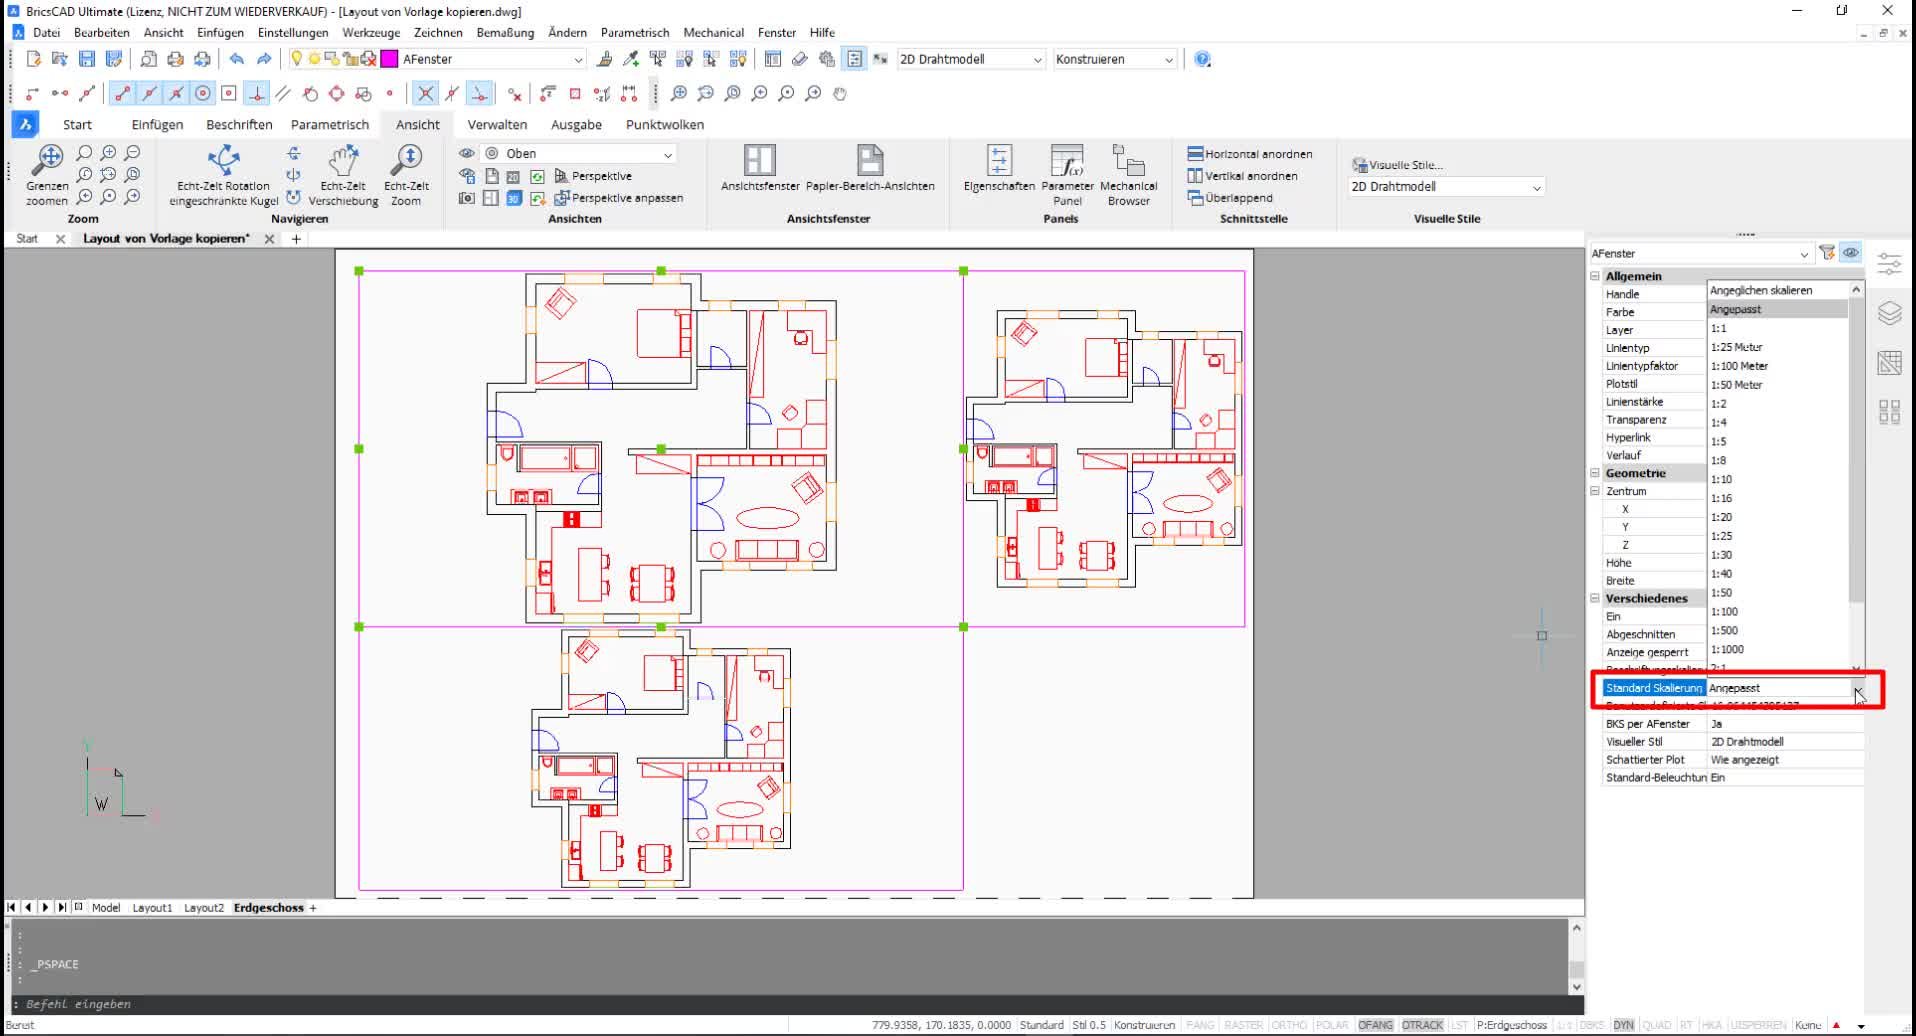Undo the last action

(x=237, y=59)
